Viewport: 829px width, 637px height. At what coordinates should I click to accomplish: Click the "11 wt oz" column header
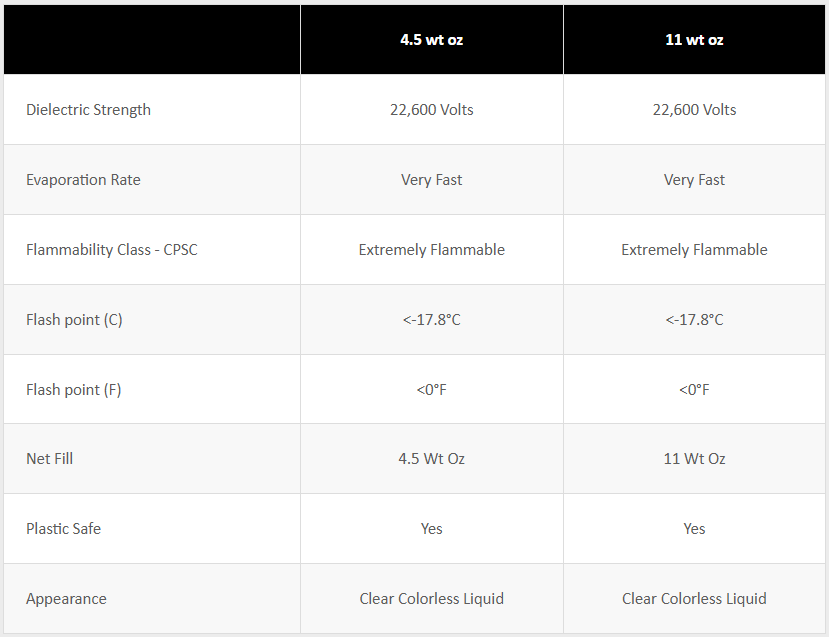point(694,40)
